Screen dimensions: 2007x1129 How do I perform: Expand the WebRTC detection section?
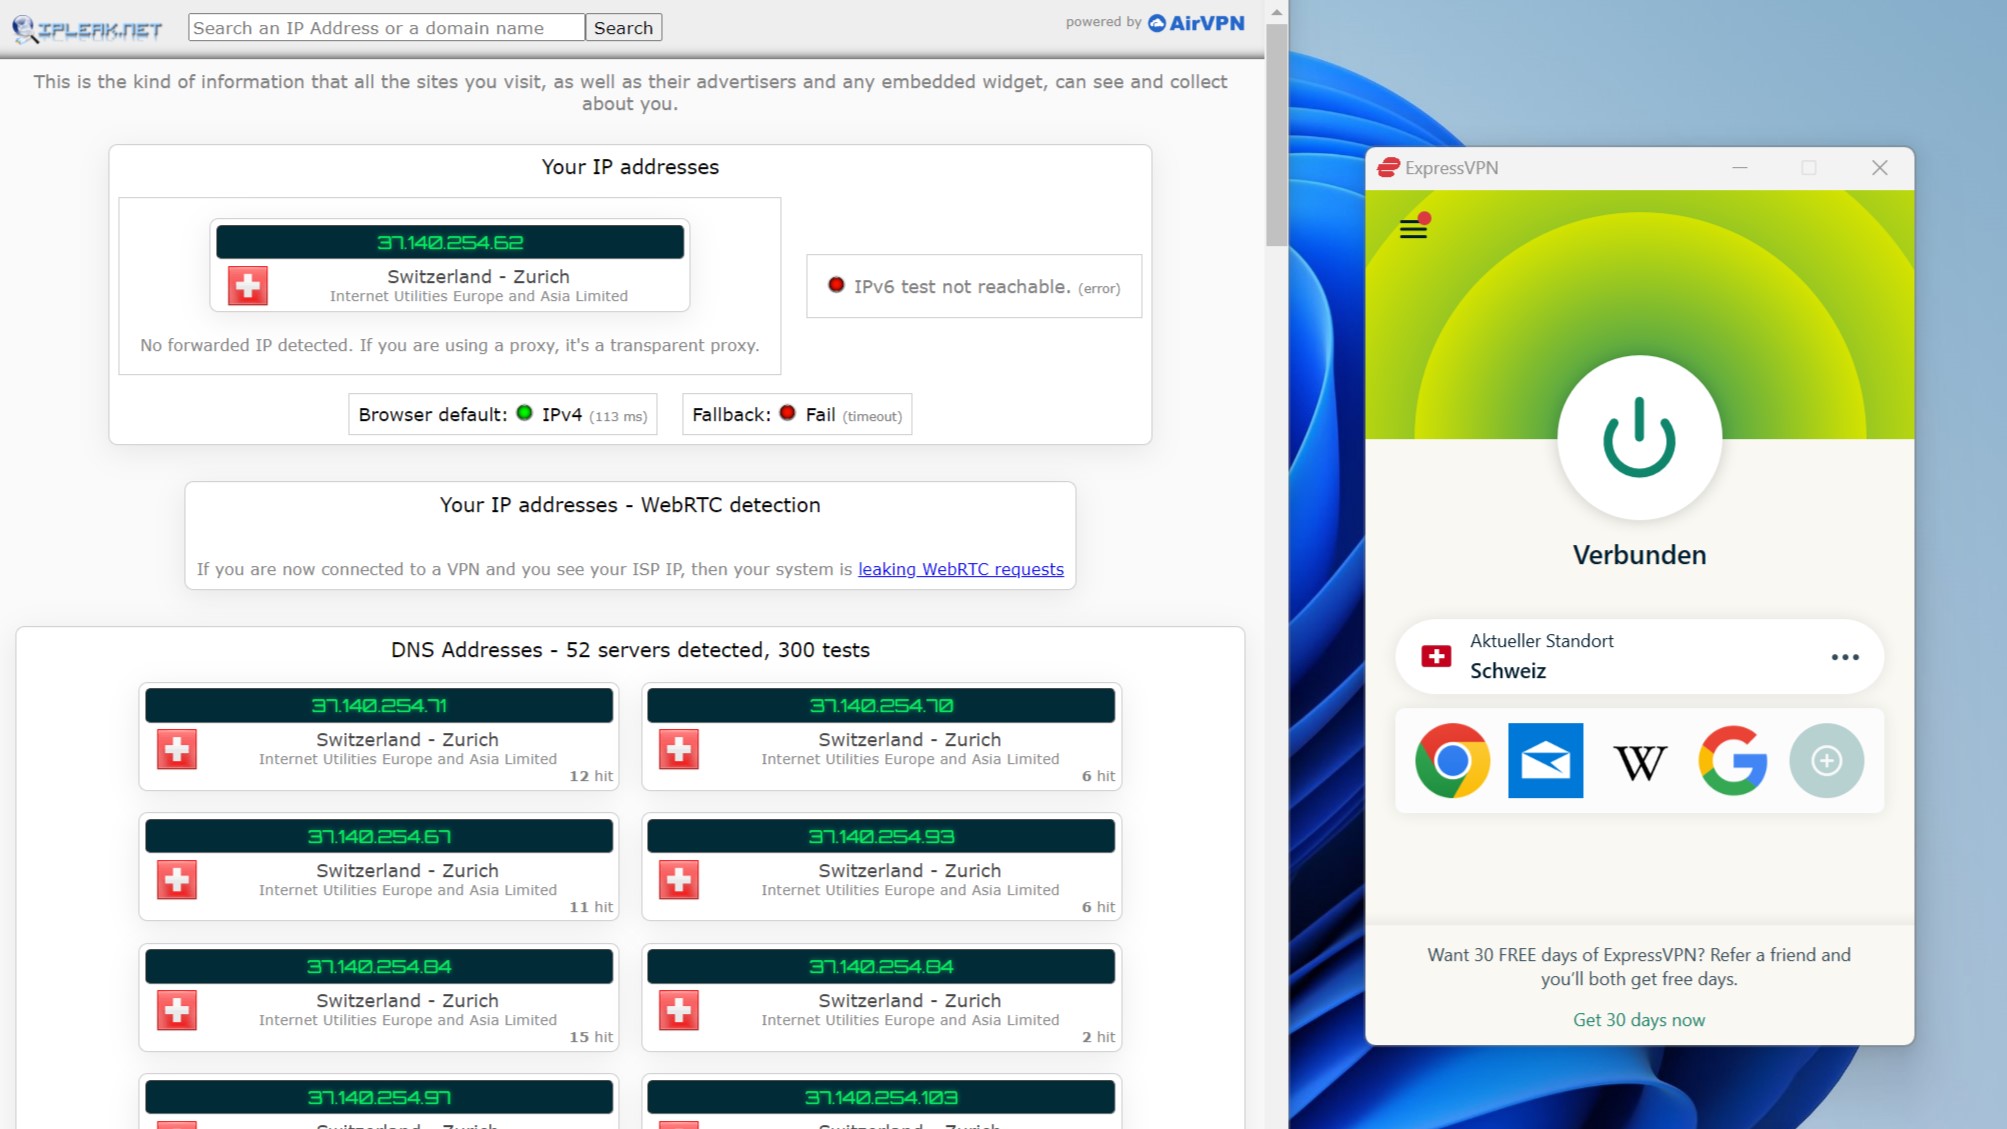click(631, 503)
